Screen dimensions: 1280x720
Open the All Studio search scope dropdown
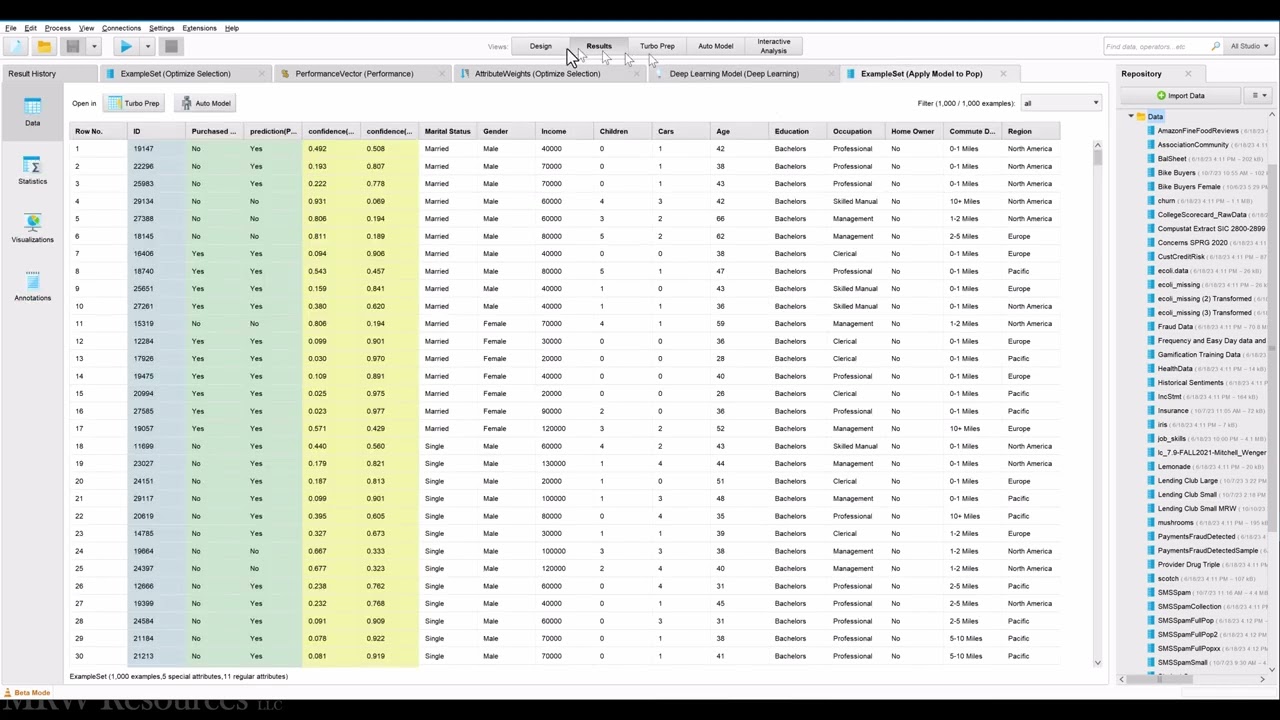[1249, 46]
